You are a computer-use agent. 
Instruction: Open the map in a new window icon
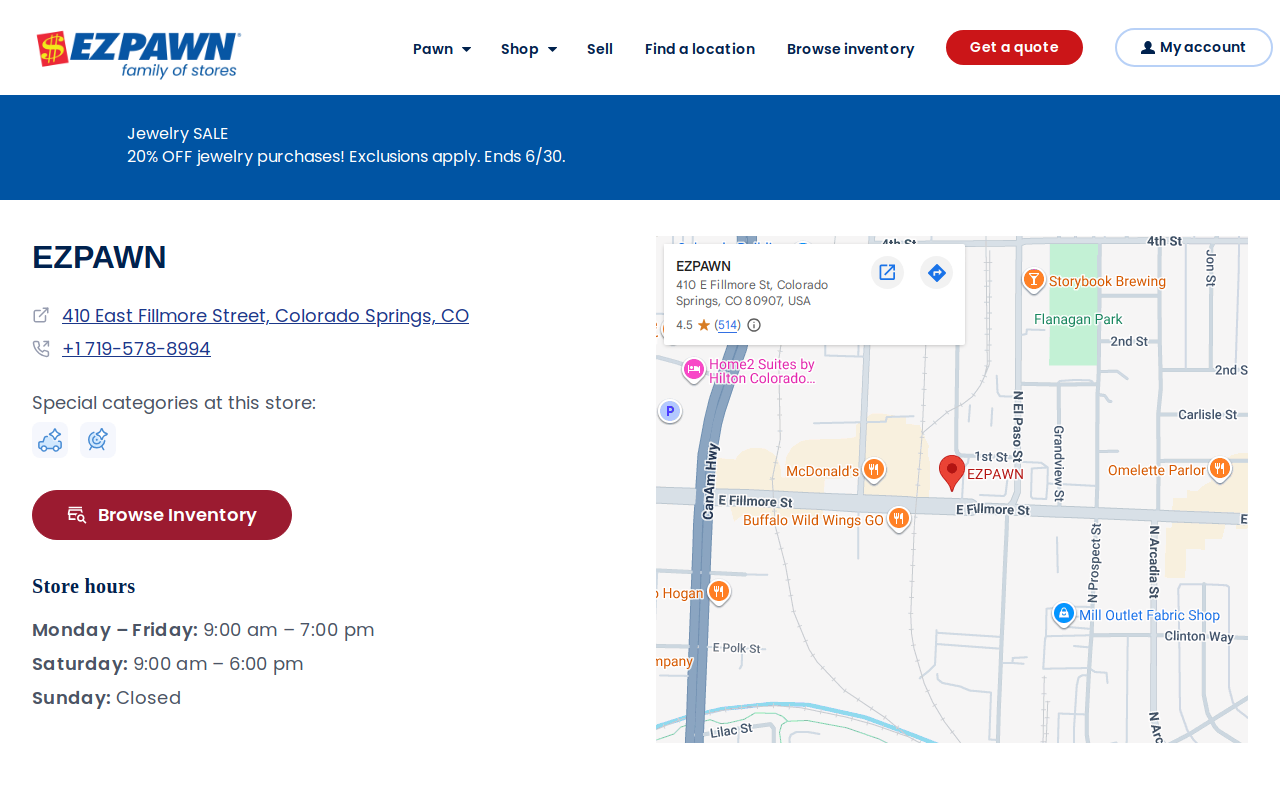[887, 272]
